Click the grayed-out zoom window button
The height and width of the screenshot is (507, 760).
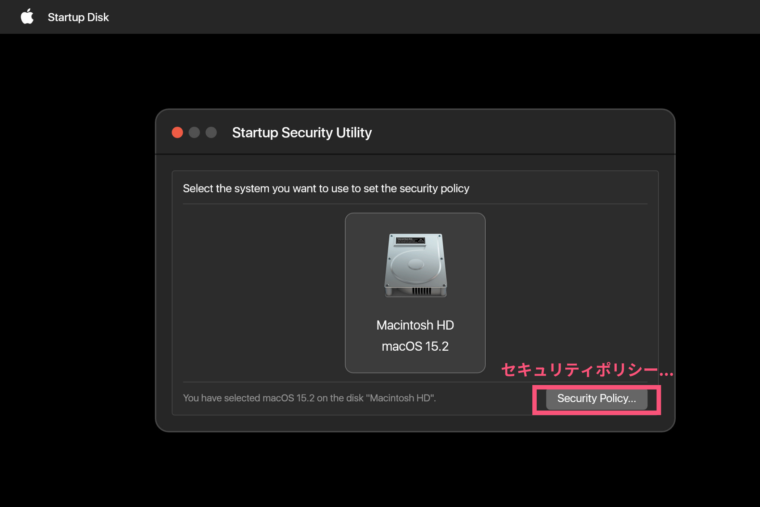[x=211, y=132]
